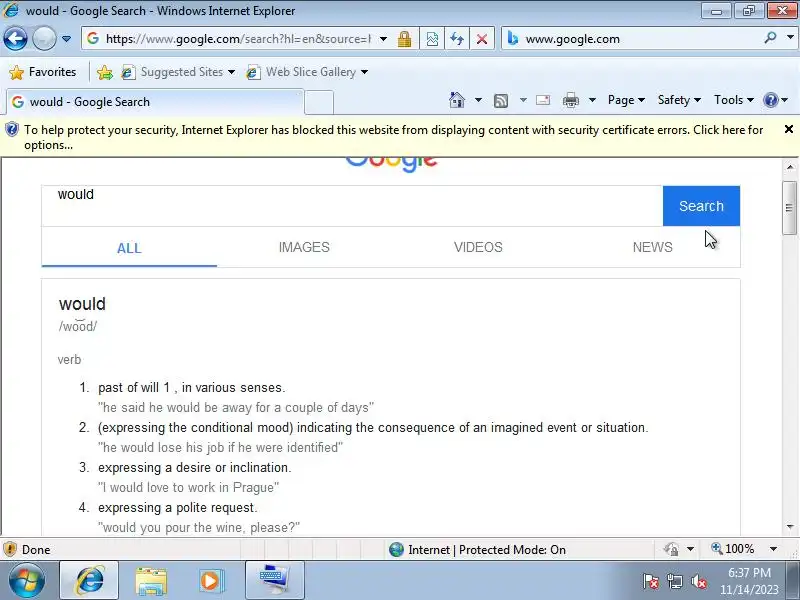Click Google search field containing 'would'
This screenshot has width=800, height=600.
click(352, 206)
